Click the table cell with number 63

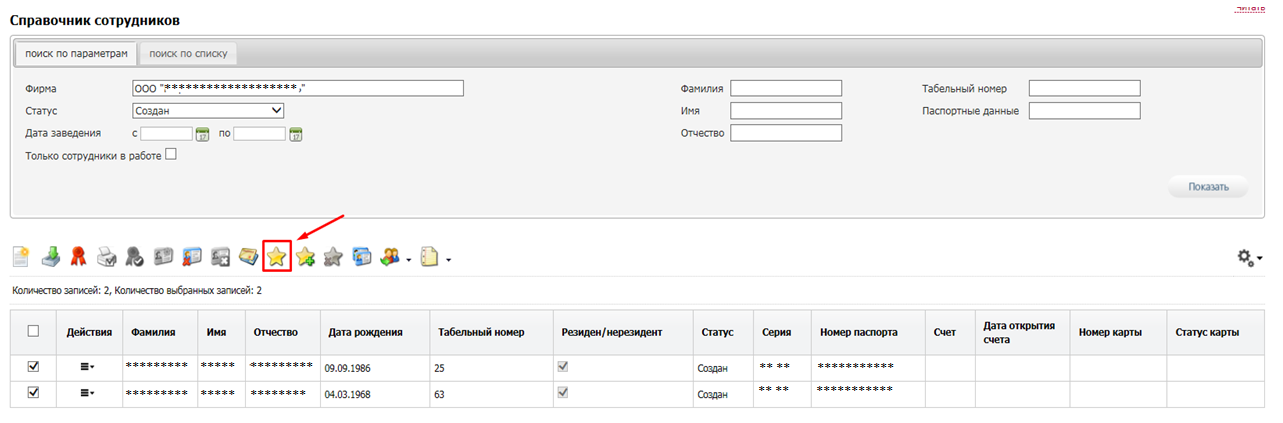[x=491, y=394]
